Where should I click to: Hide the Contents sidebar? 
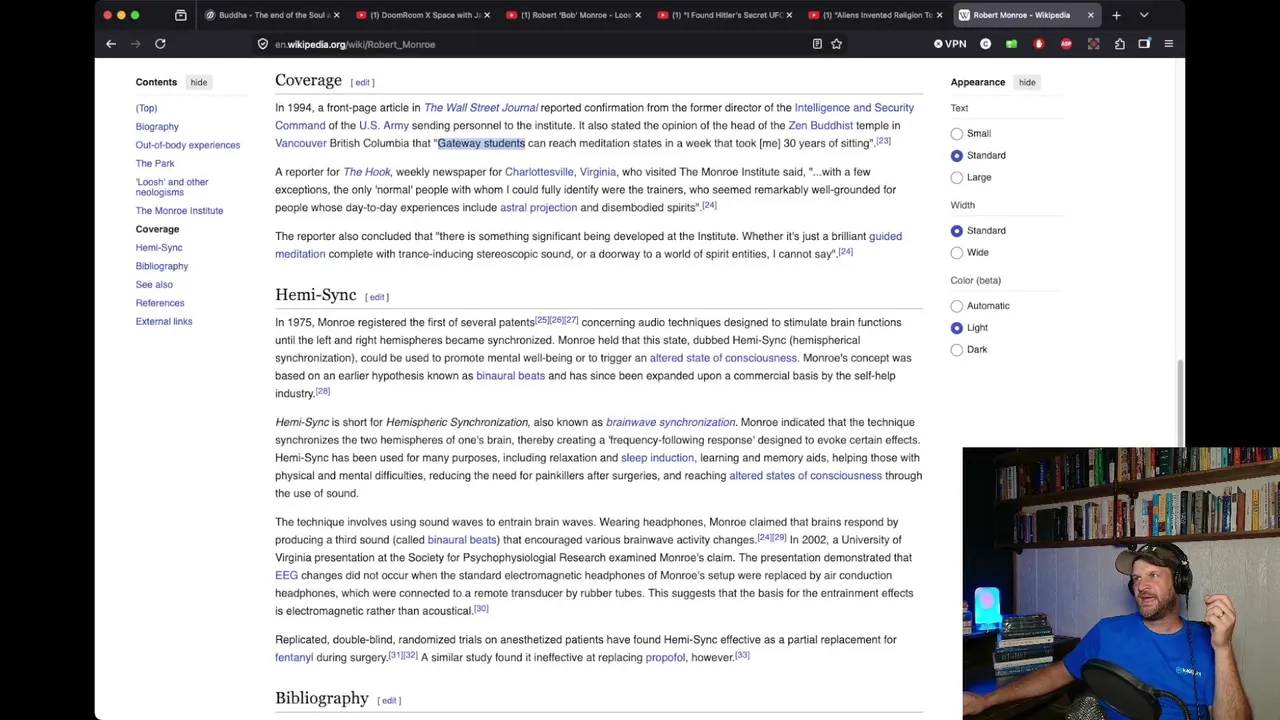199,82
